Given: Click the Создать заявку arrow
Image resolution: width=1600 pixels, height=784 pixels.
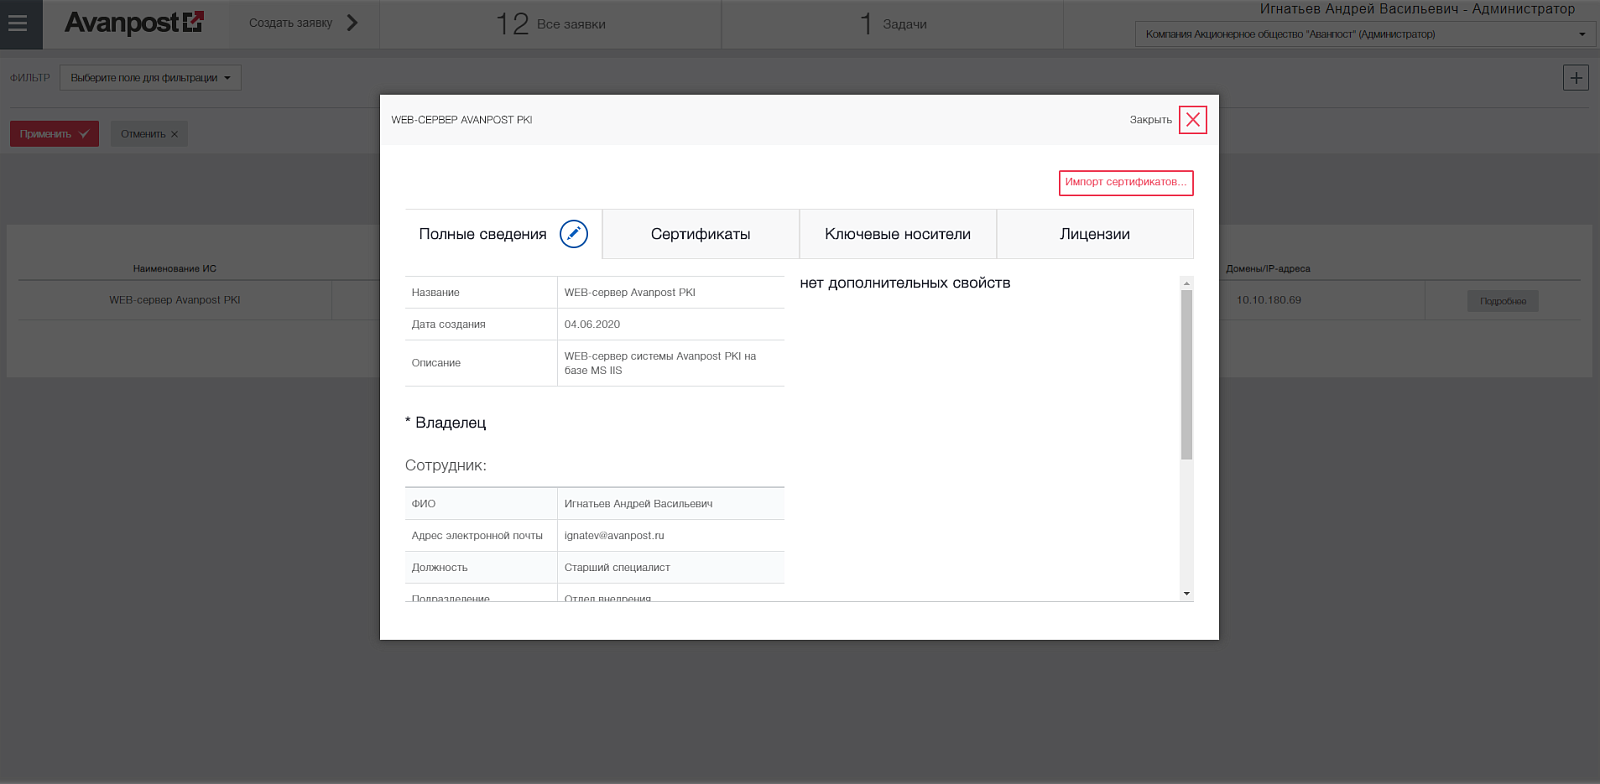Looking at the screenshot, I should click(352, 23).
